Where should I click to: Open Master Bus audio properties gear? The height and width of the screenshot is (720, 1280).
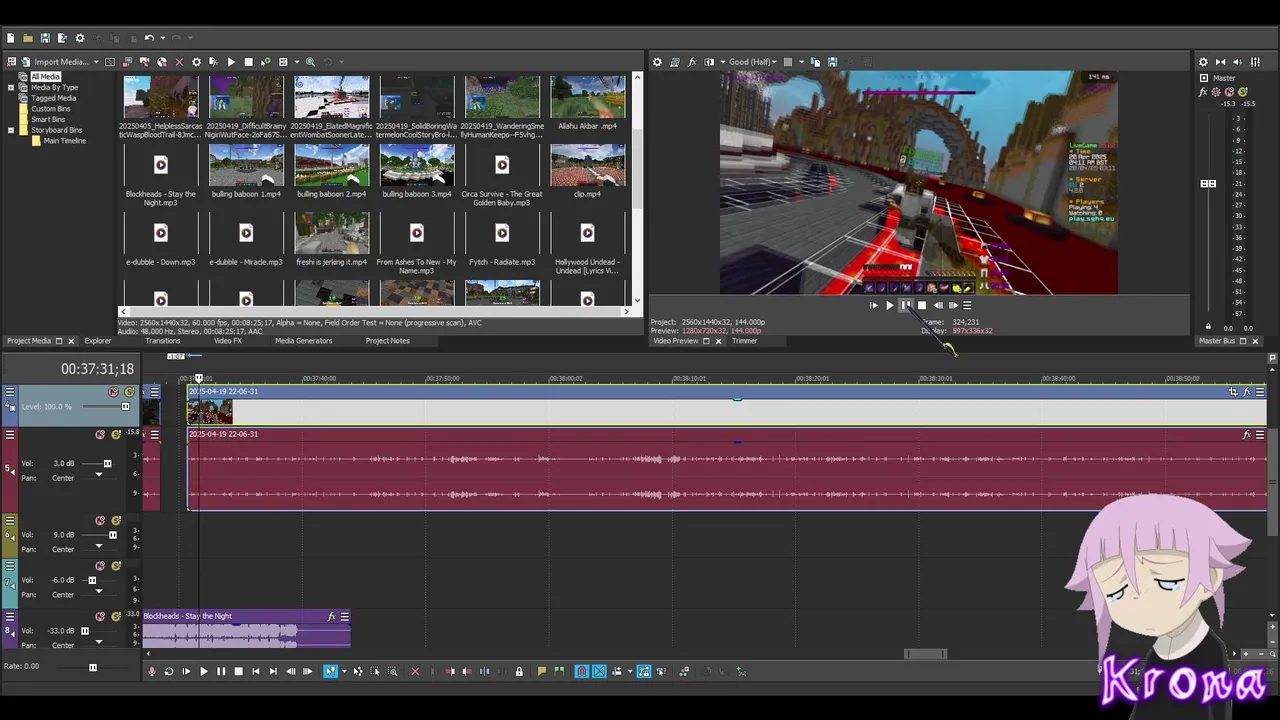1203,62
